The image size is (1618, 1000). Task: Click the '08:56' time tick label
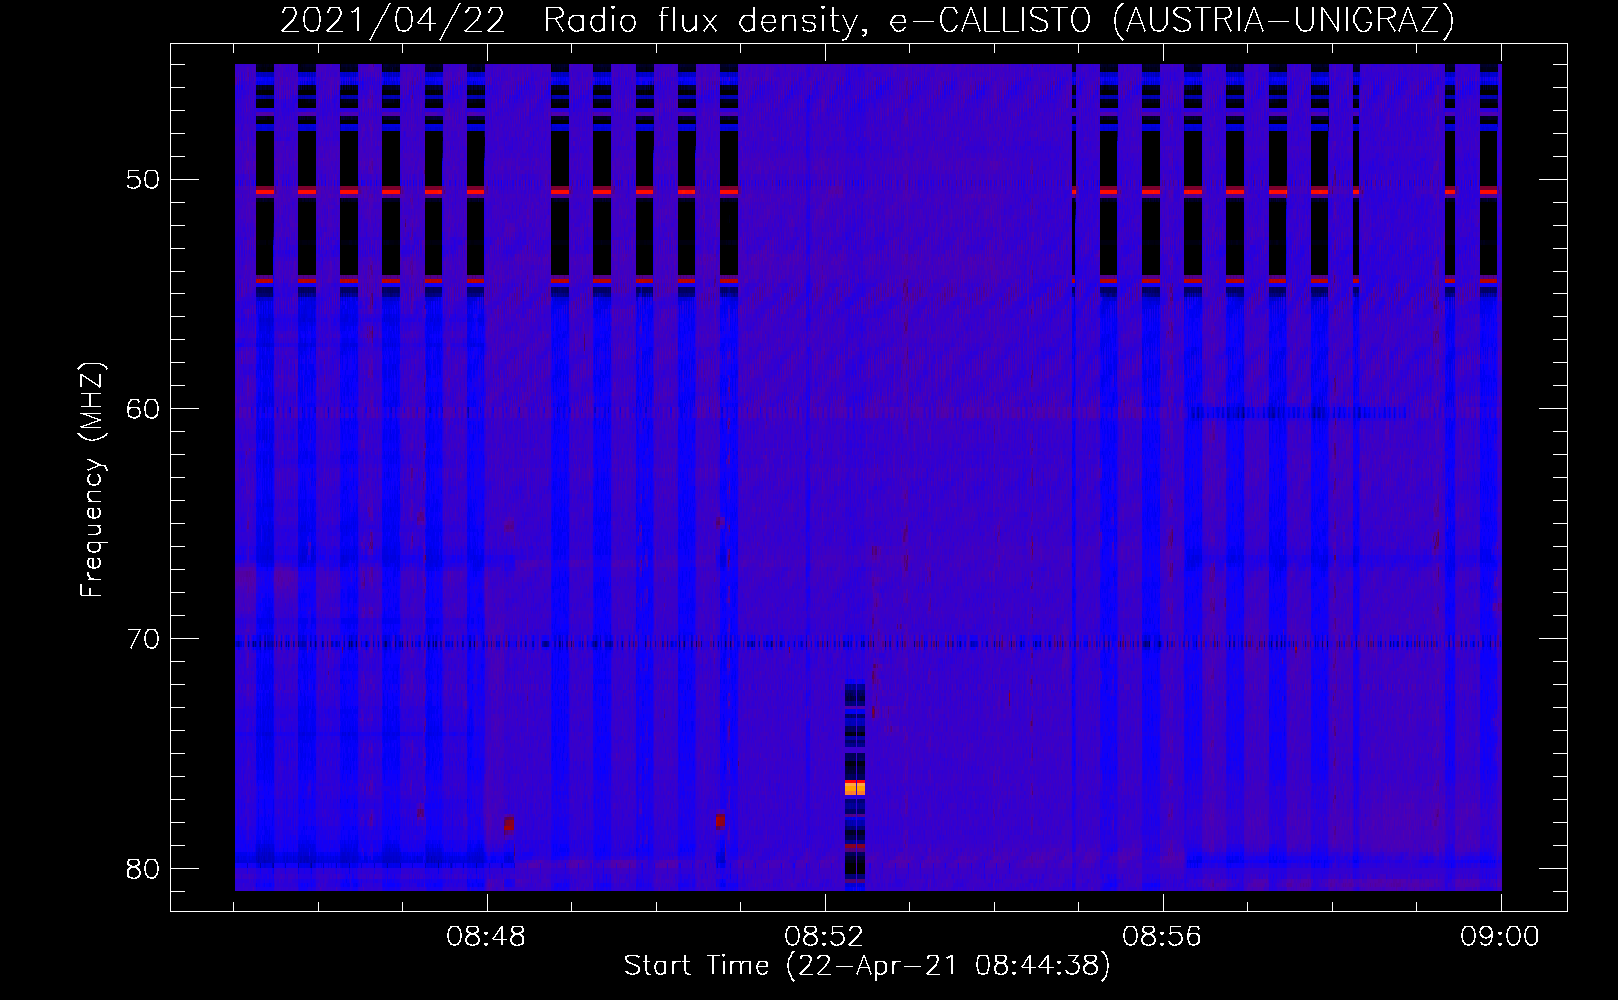(1163, 937)
